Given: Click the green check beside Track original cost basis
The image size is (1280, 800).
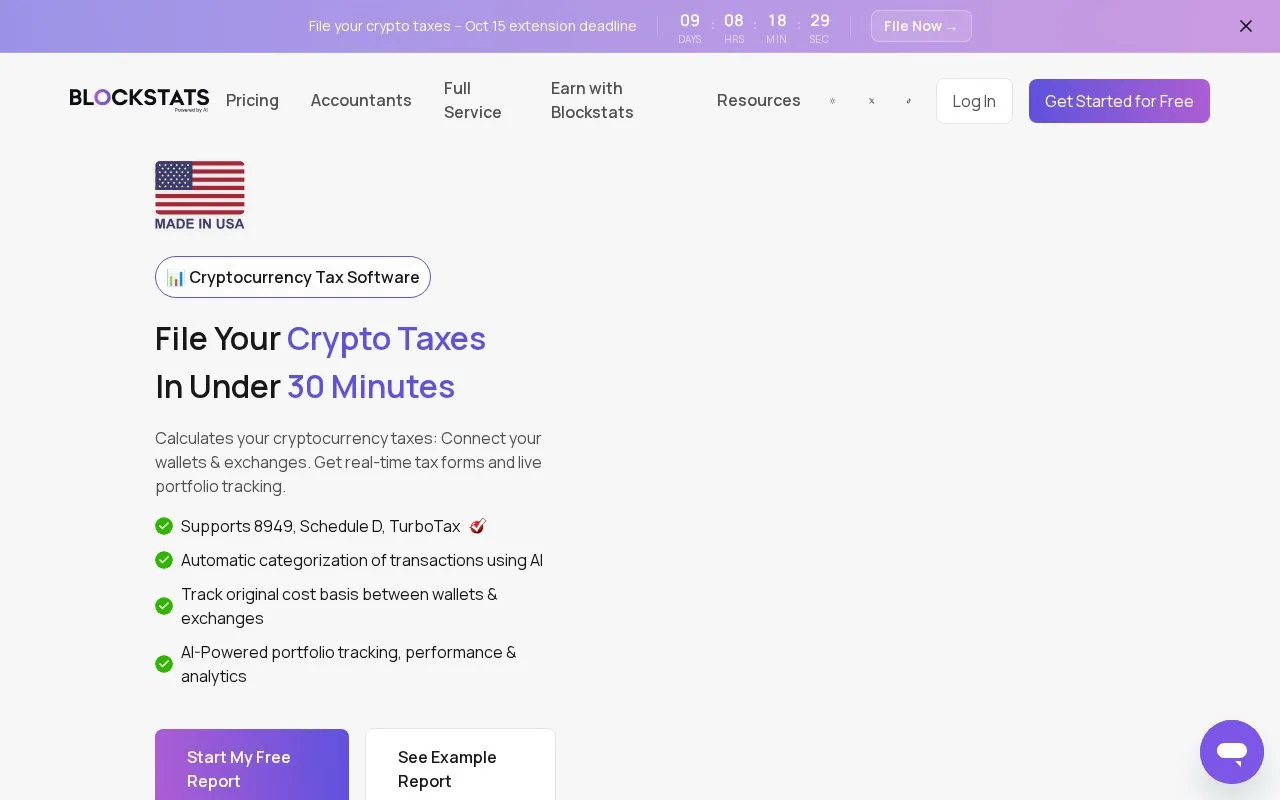Looking at the screenshot, I should 164,606.
